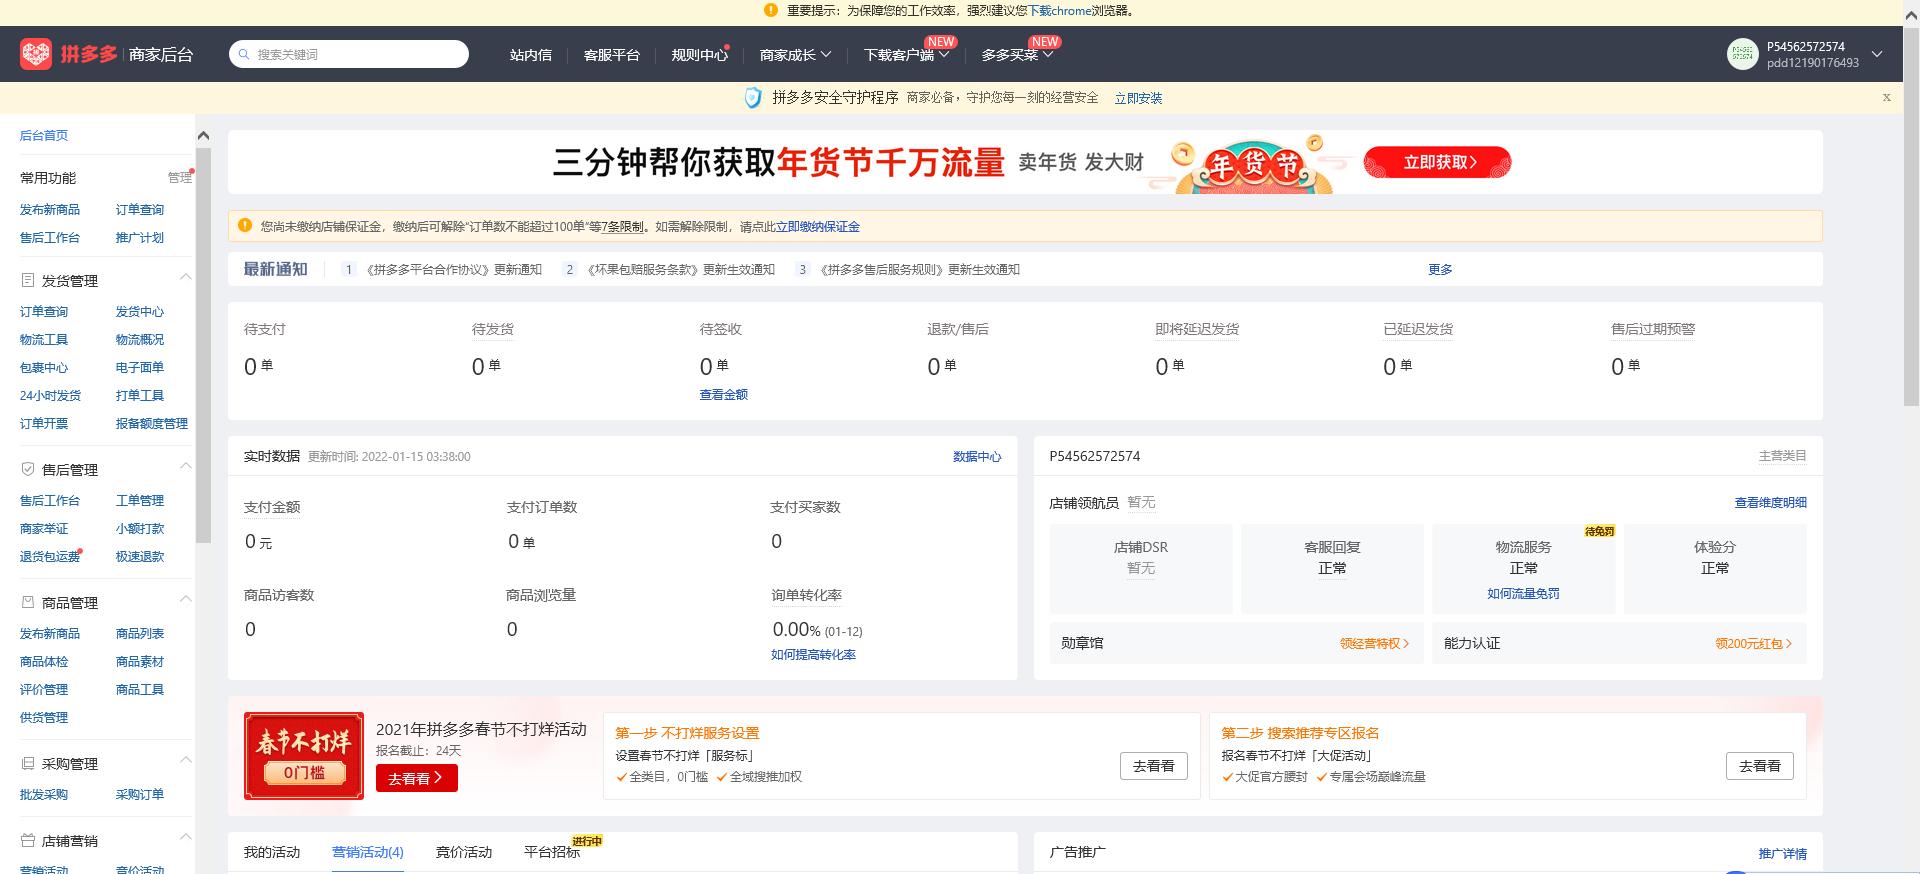Collapse the 商品管理 sidebar section
The height and width of the screenshot is (874, 1920).
185,599
